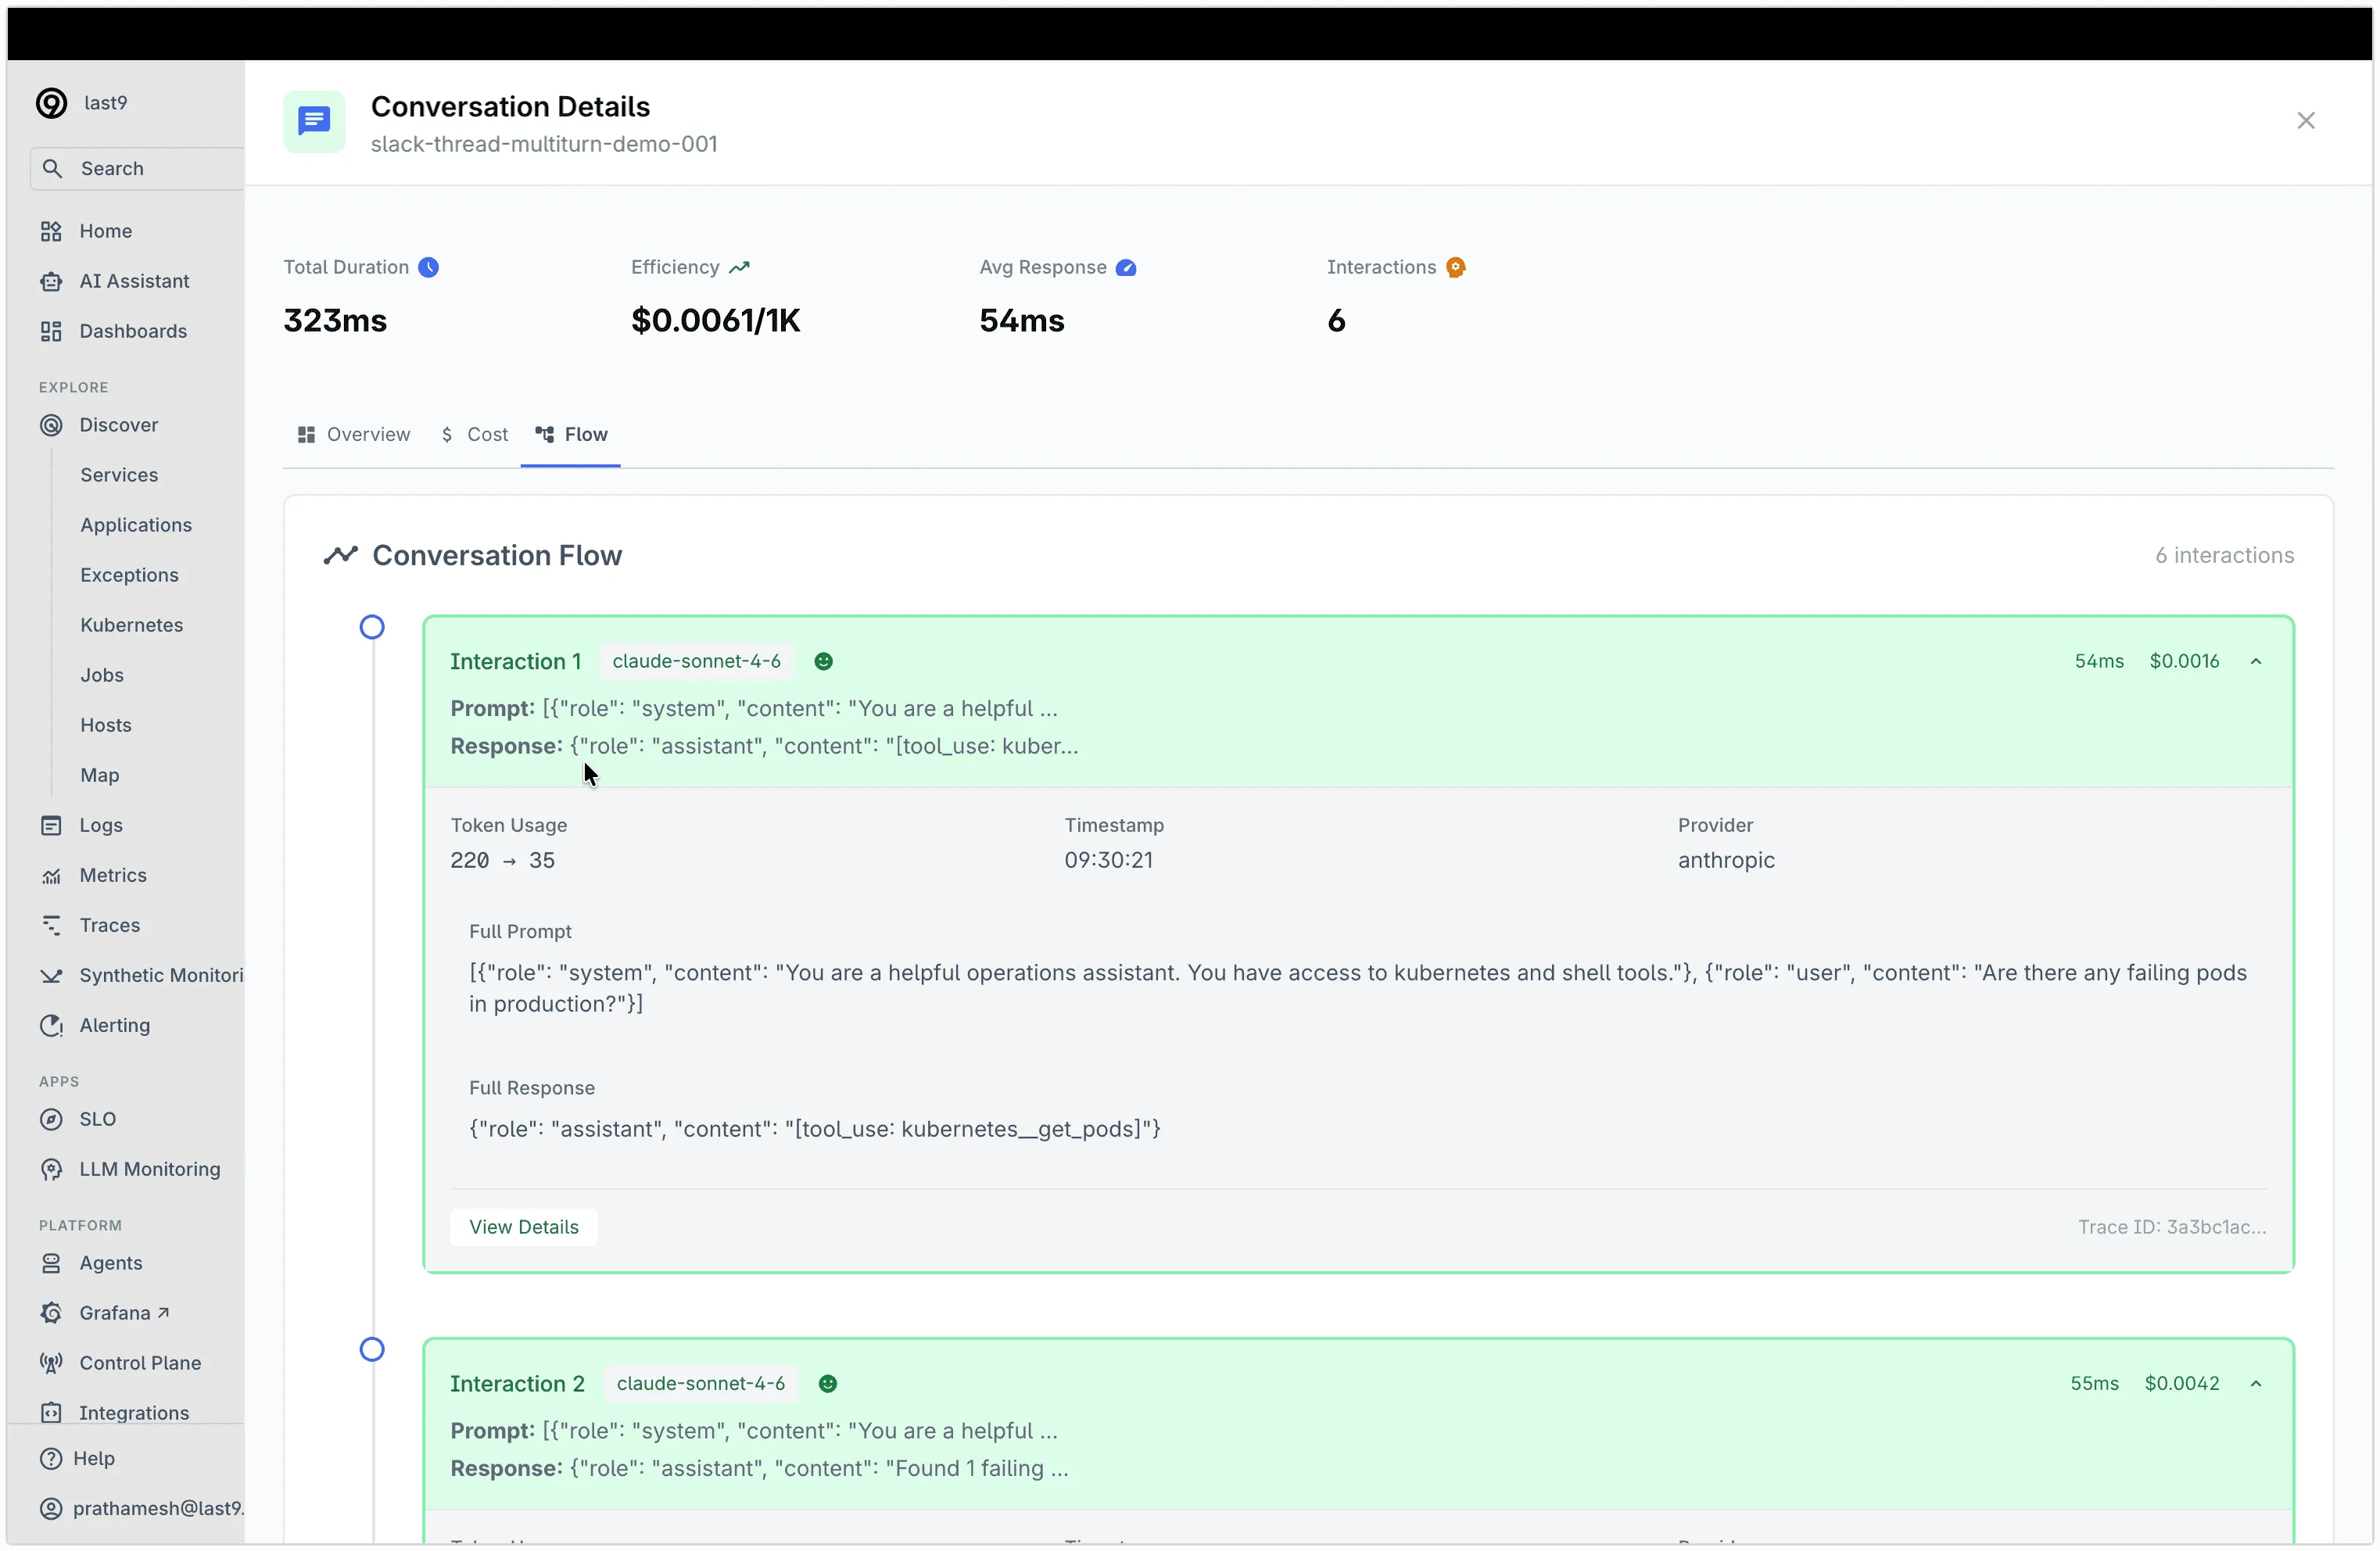Click the Discover target icon
This screenshot has width=2380, height=1551.
point(51,425)
